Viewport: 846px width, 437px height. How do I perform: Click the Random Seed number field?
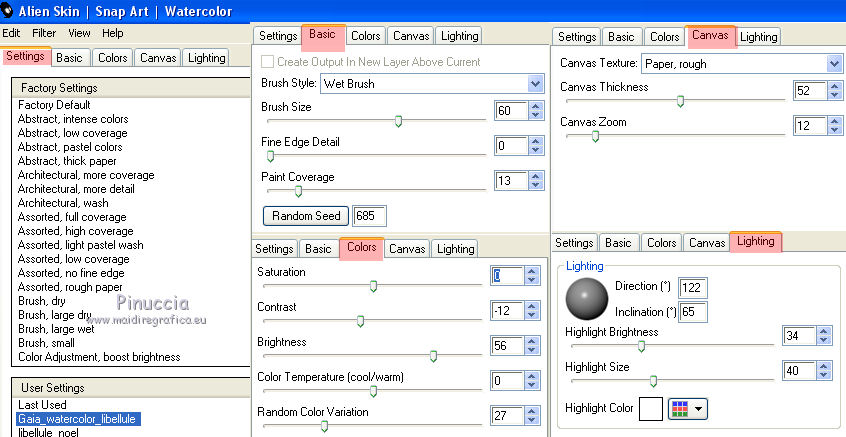click(369, 215)
